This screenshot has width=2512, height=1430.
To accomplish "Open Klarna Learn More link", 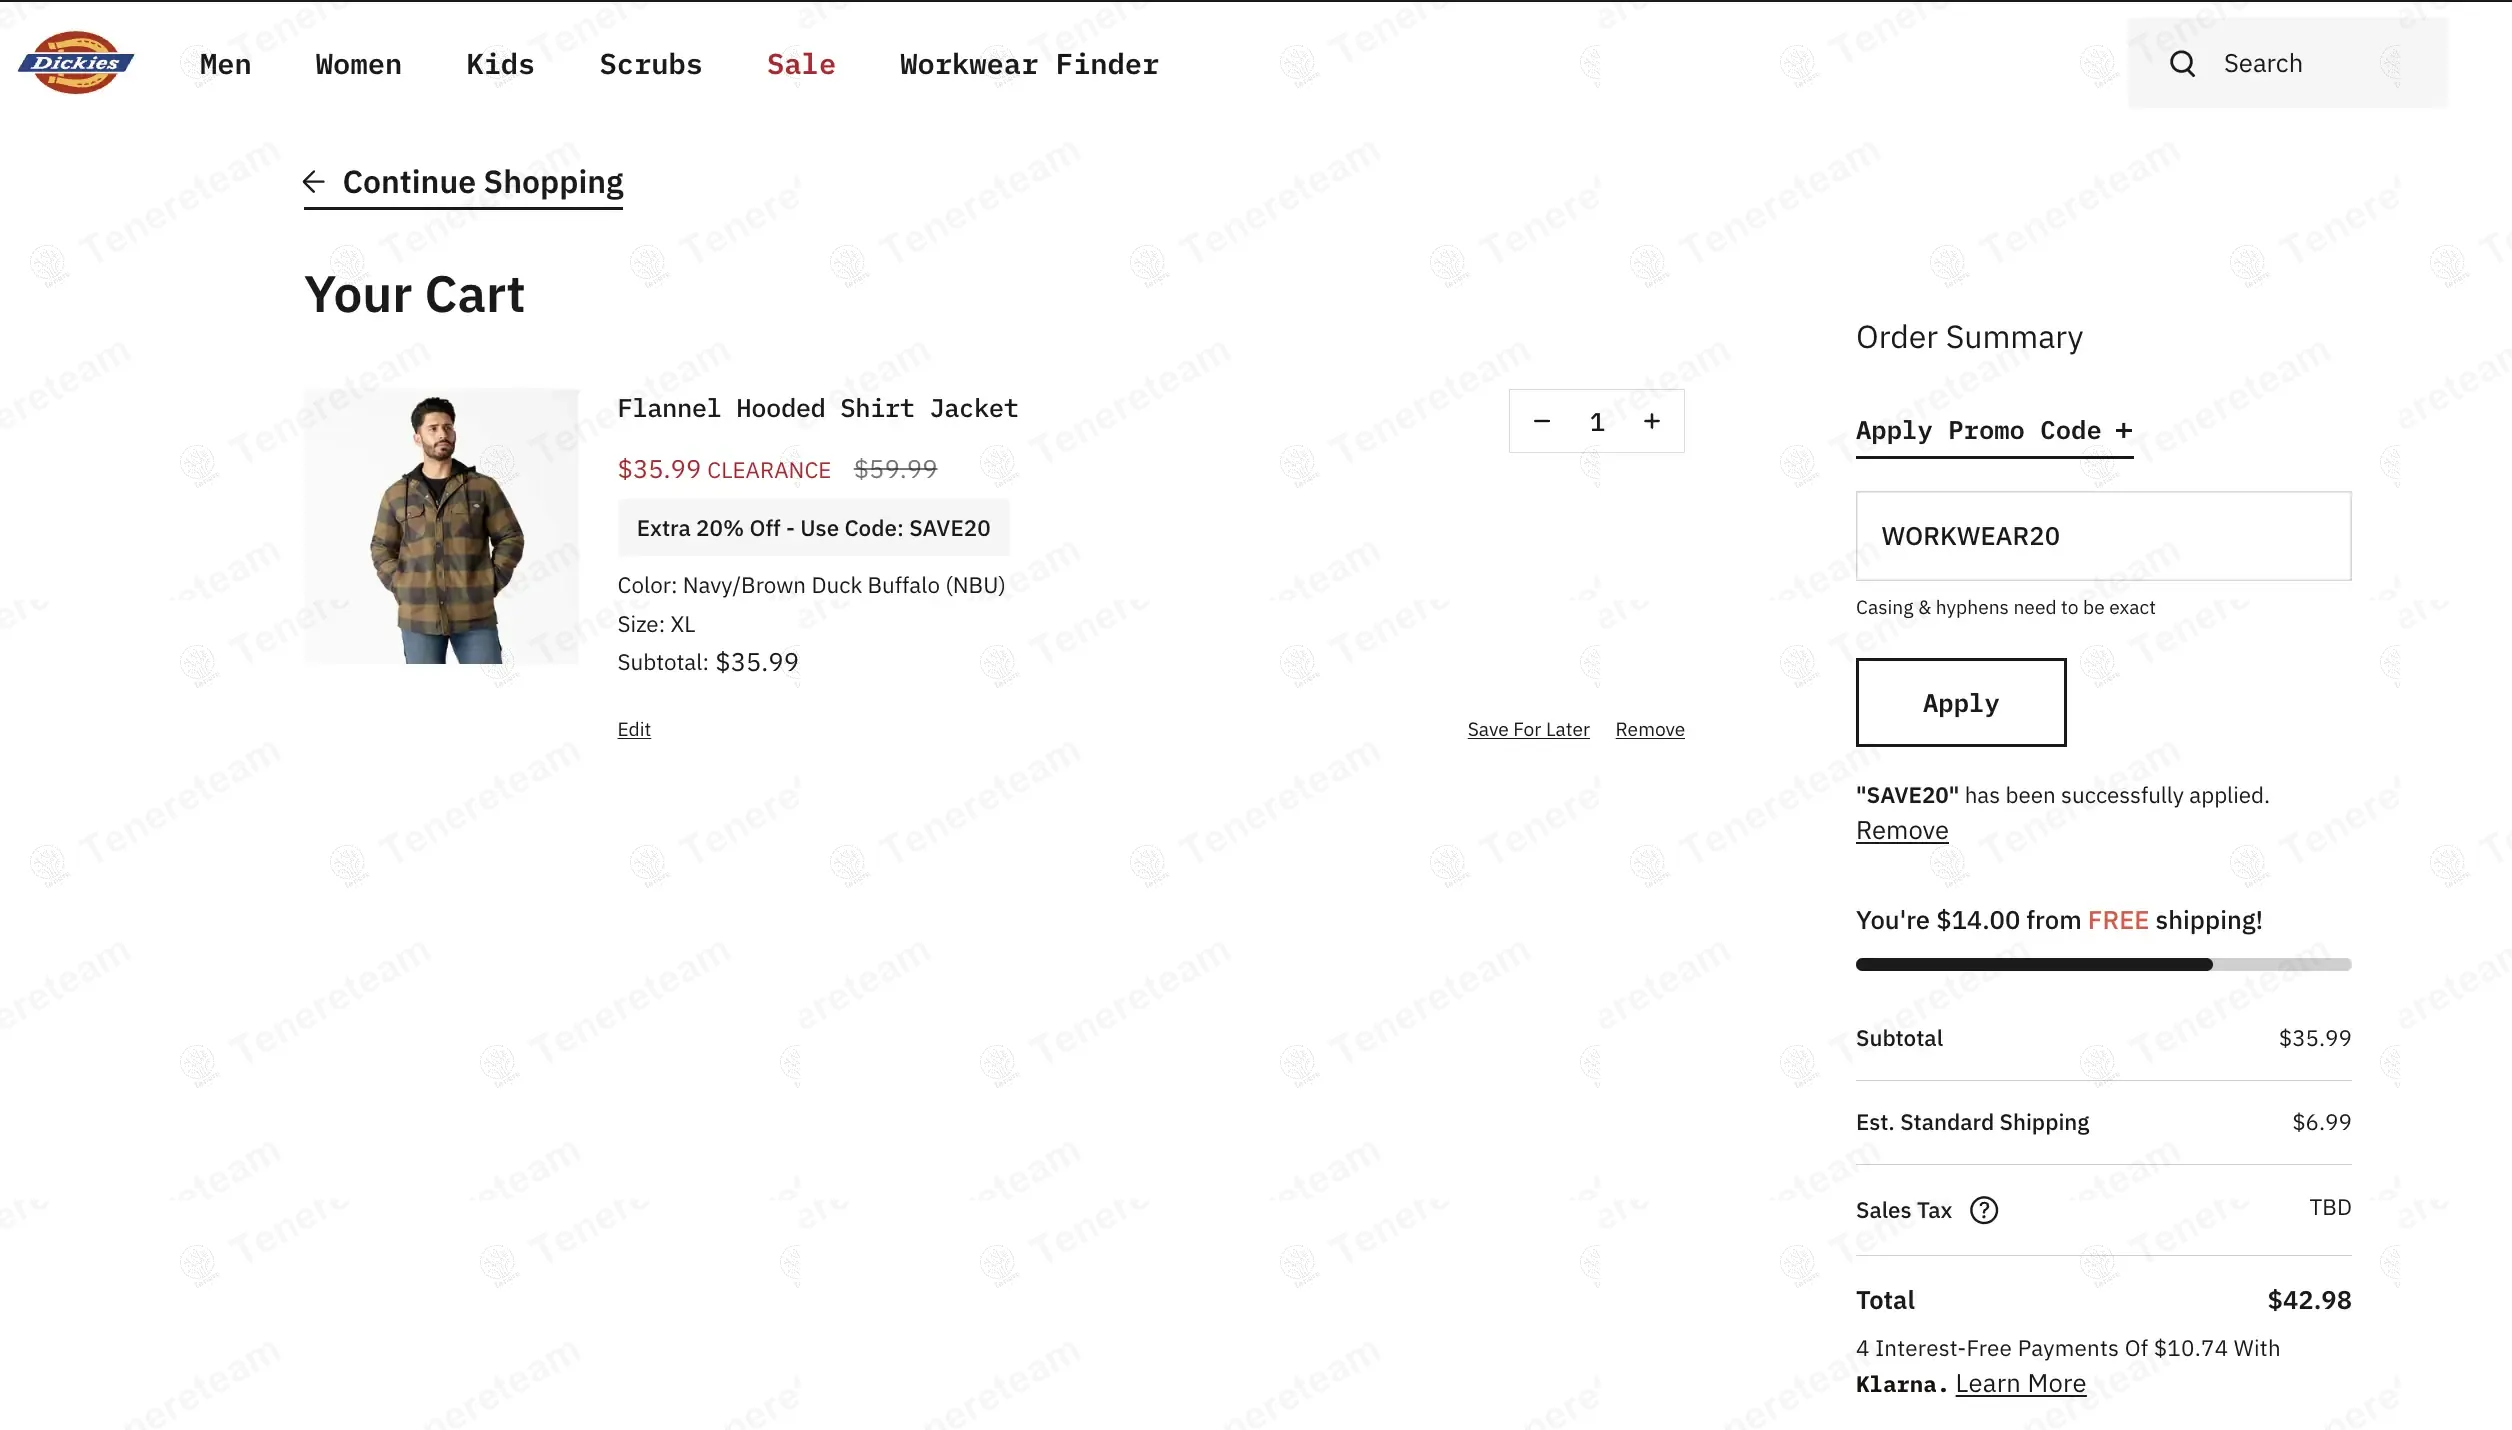I will (x=2020, y=1384).
